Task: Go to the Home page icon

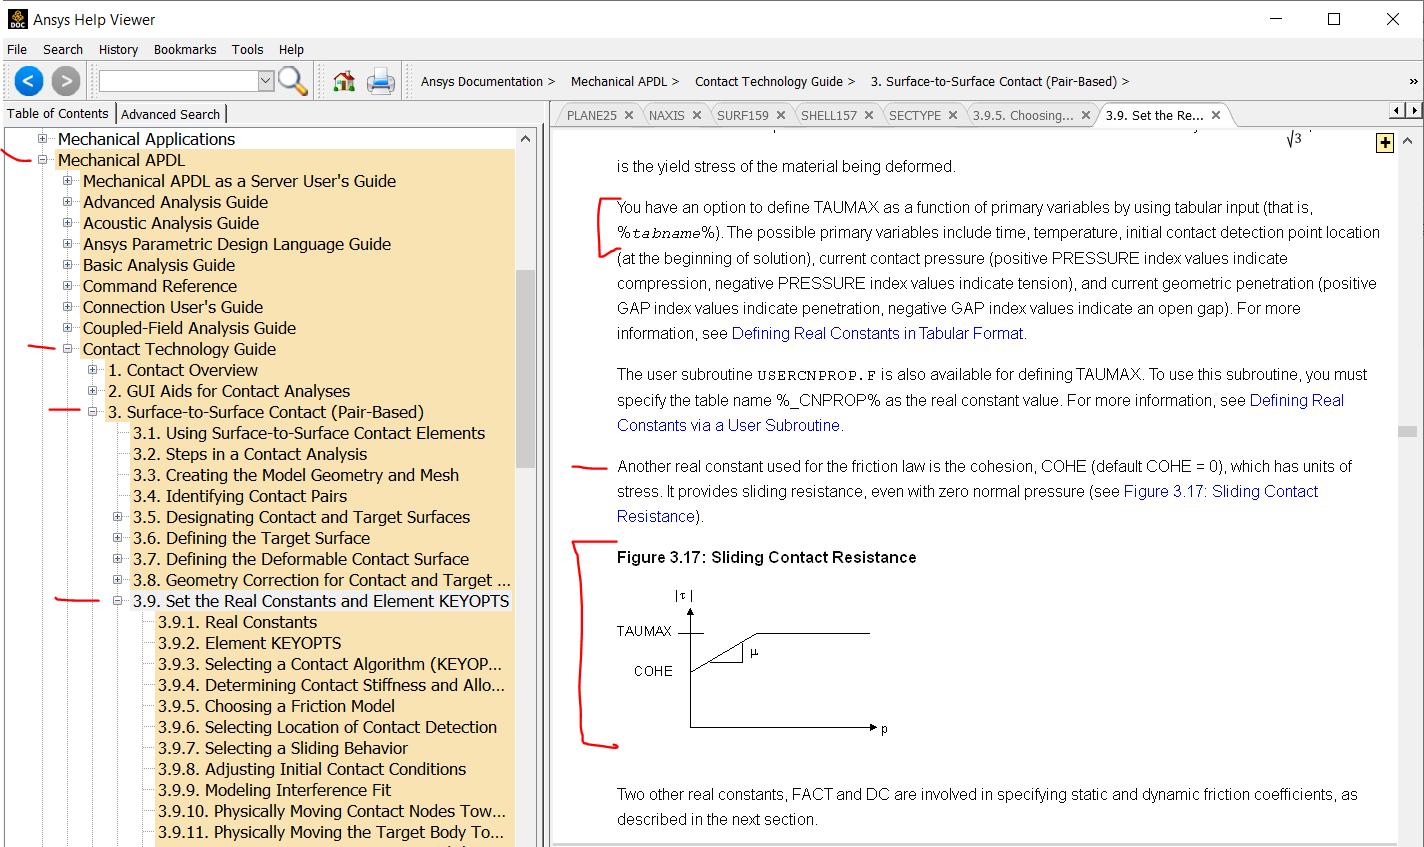Action: 344,81
